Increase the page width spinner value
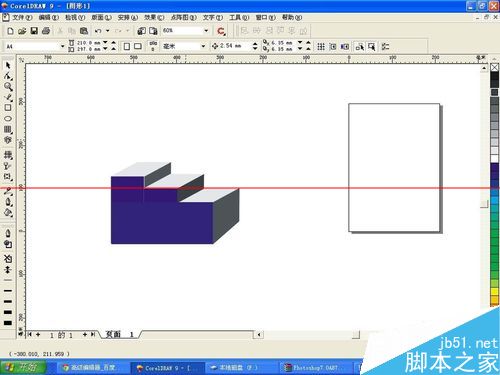The height and width of the screenshot is (375, 500). pyautogui.click(x=113, y=43)
